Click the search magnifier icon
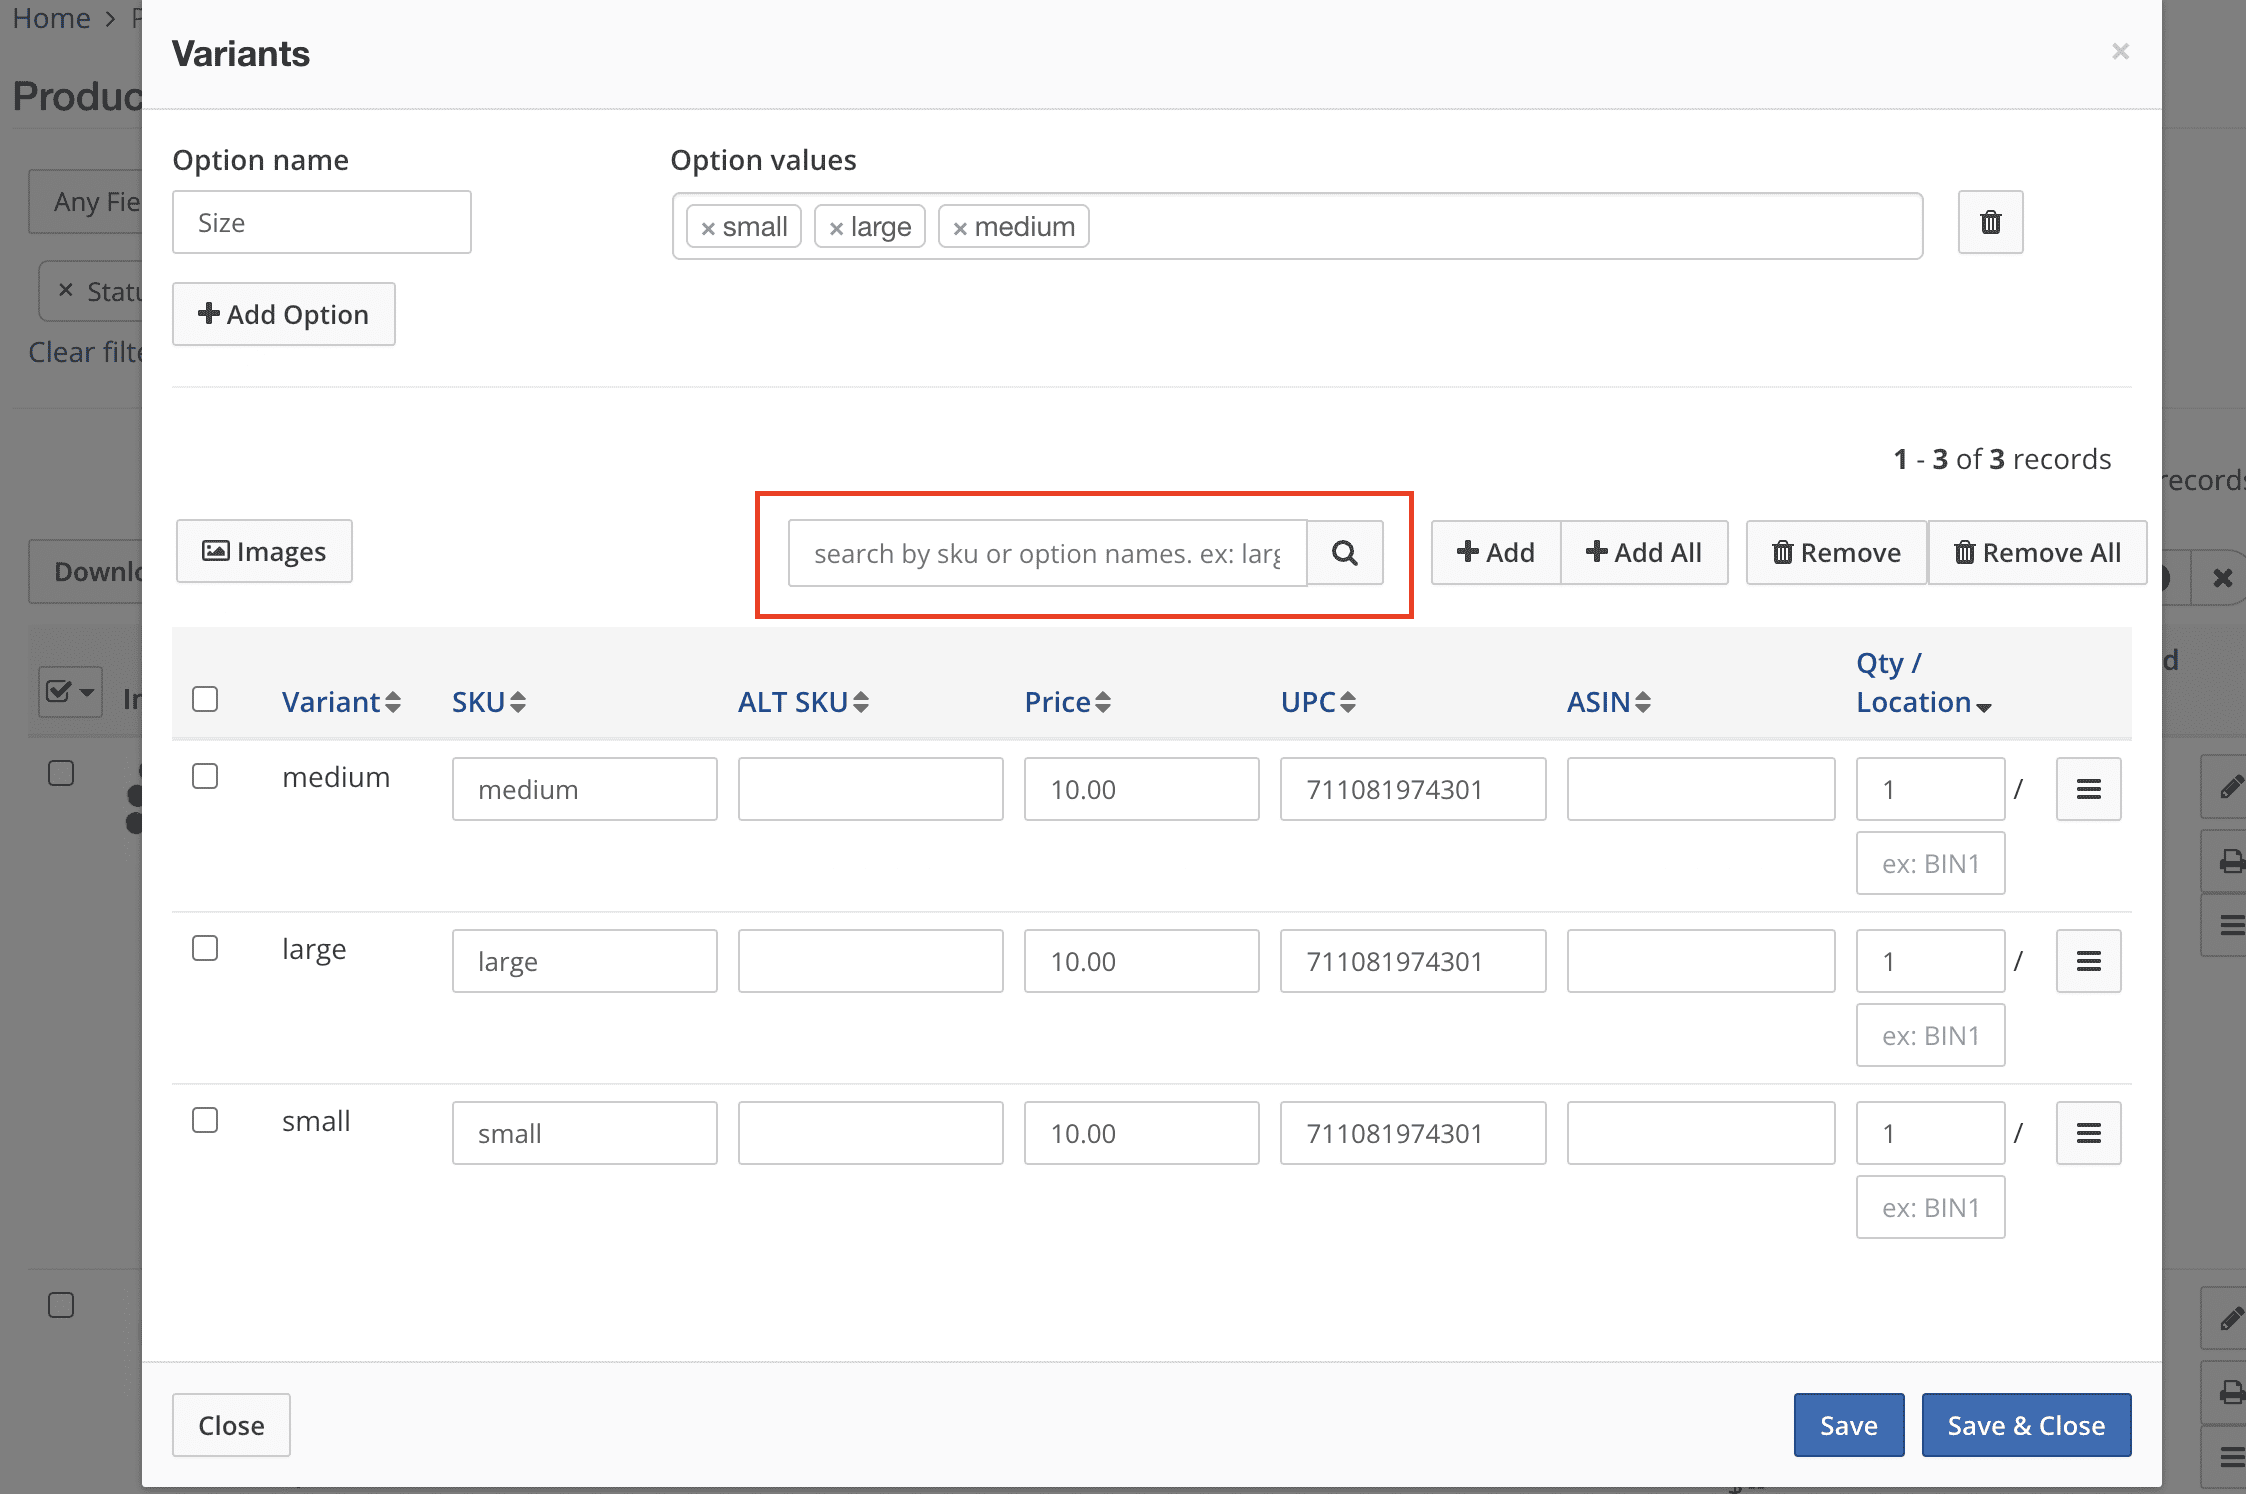2246x1494 pixels. (1346, 552)
